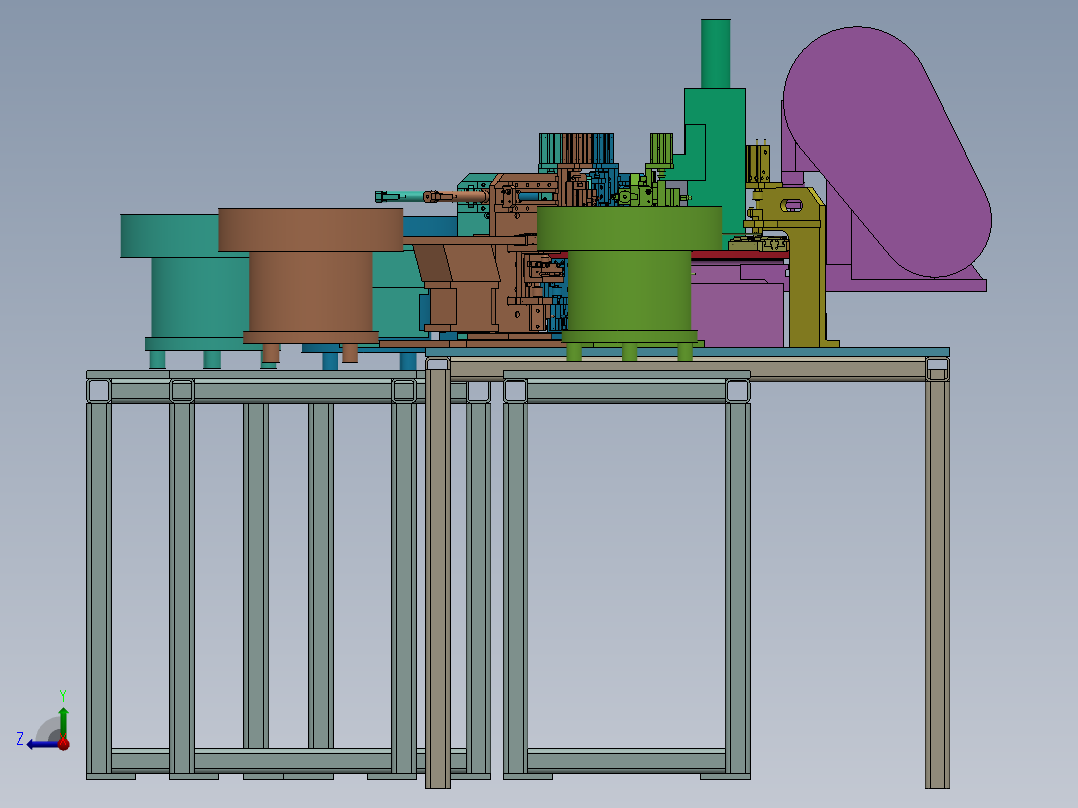The image size is (1078, 808).
Task: Select the brown bowl feeder top drum
Action: (x=311, y=230)
